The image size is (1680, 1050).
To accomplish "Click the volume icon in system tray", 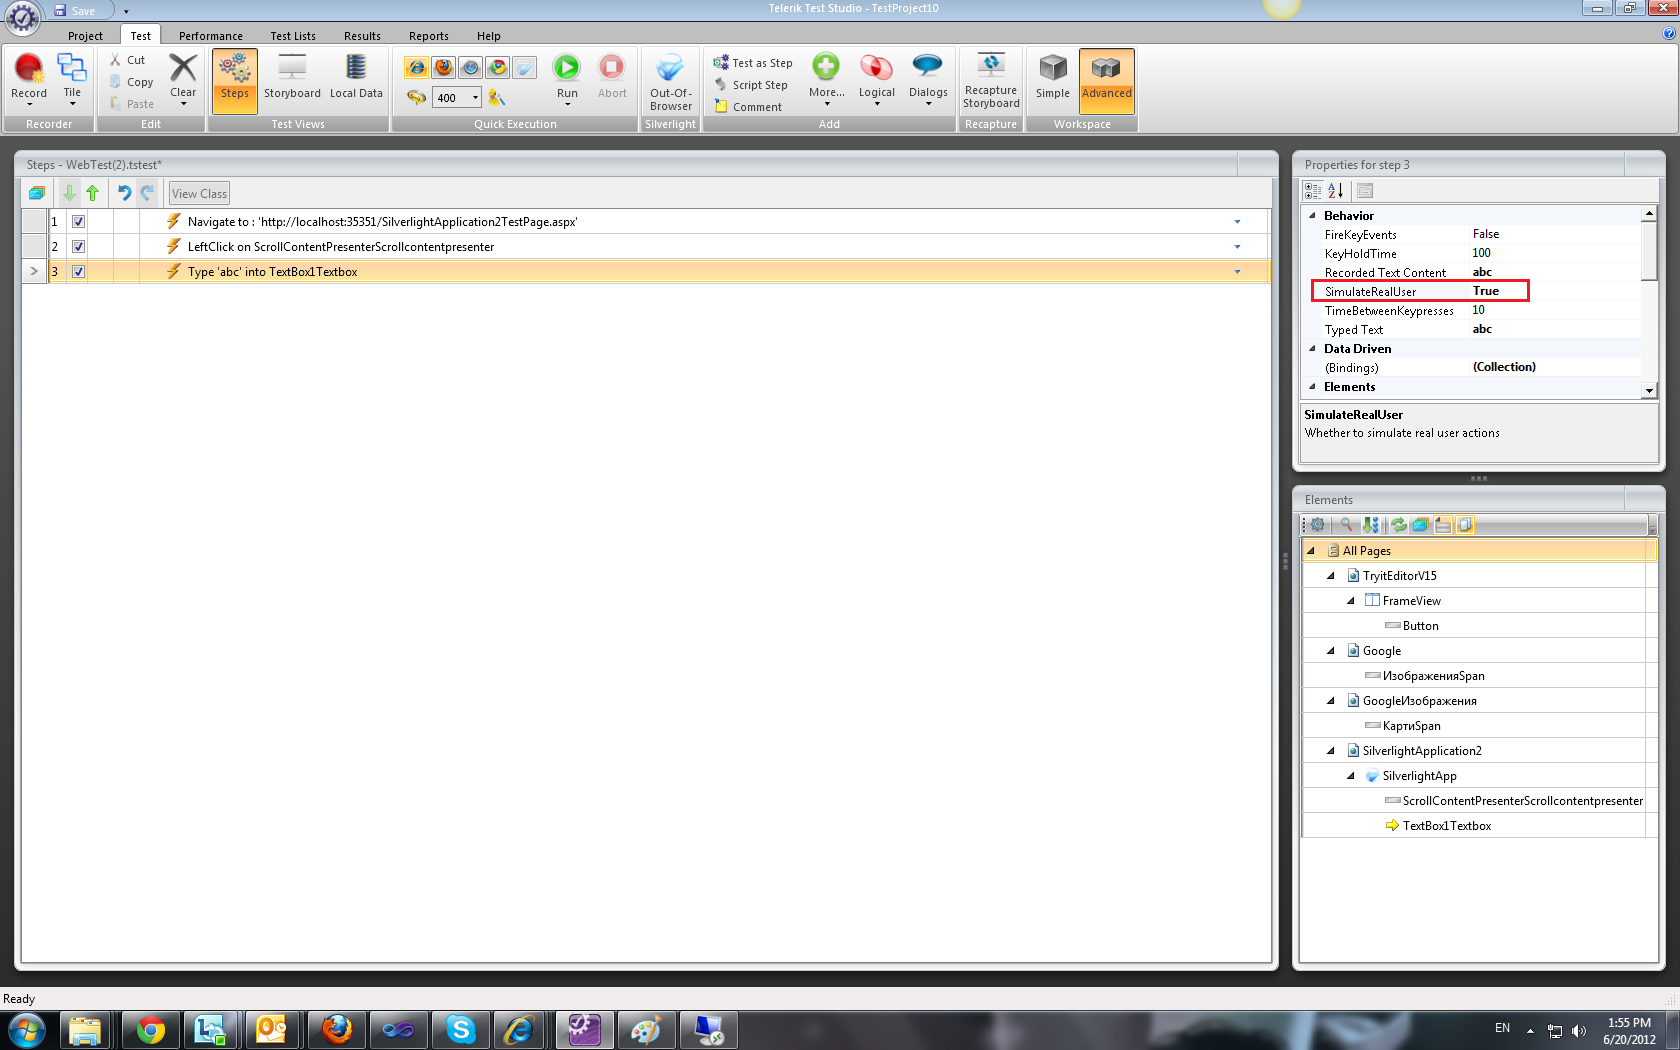I will (1578, 1030).
